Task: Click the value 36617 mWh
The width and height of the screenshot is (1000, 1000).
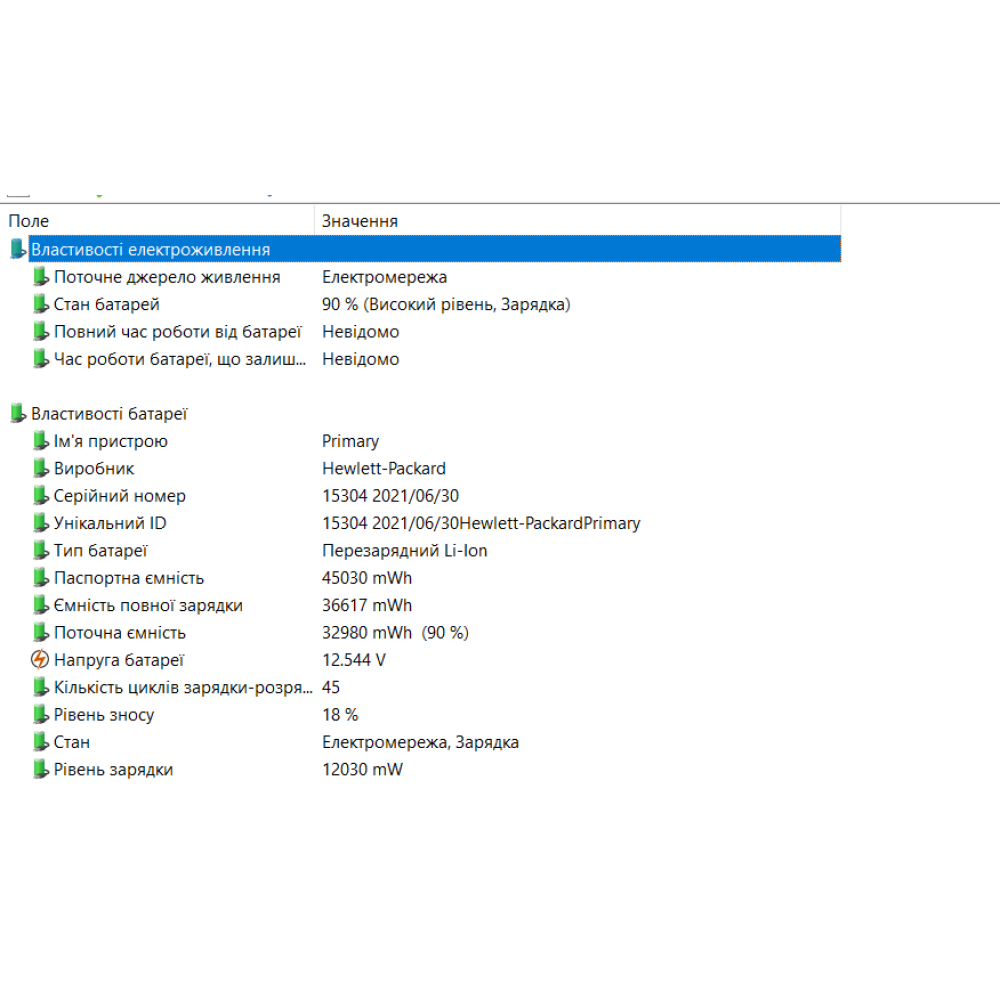Action: (x=367, y=605)
